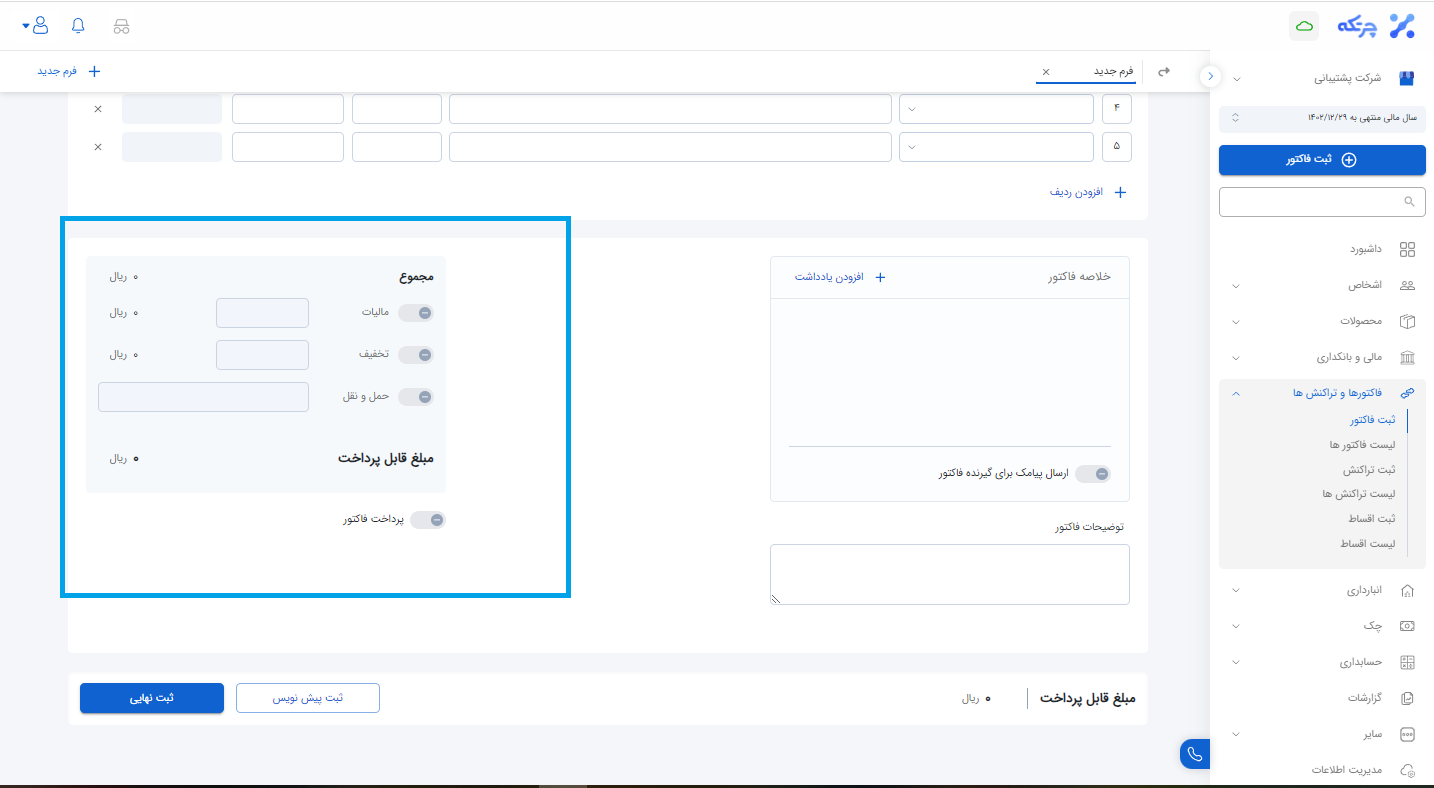This screenshot has width=1434, height=788.
Task: Click the notification bell icon
Action: (79, 26)
